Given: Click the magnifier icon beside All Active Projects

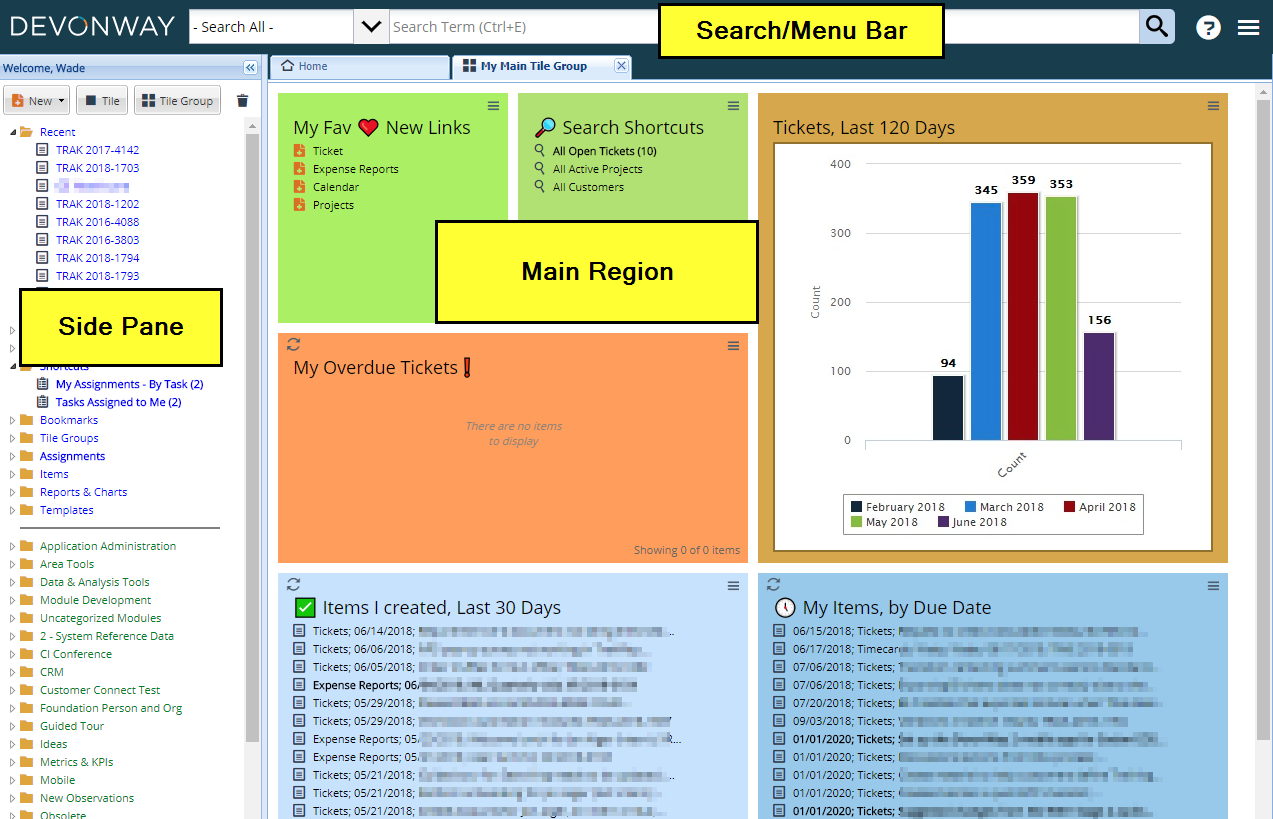Looking at the screenshot, I should (x=539, y=168).
